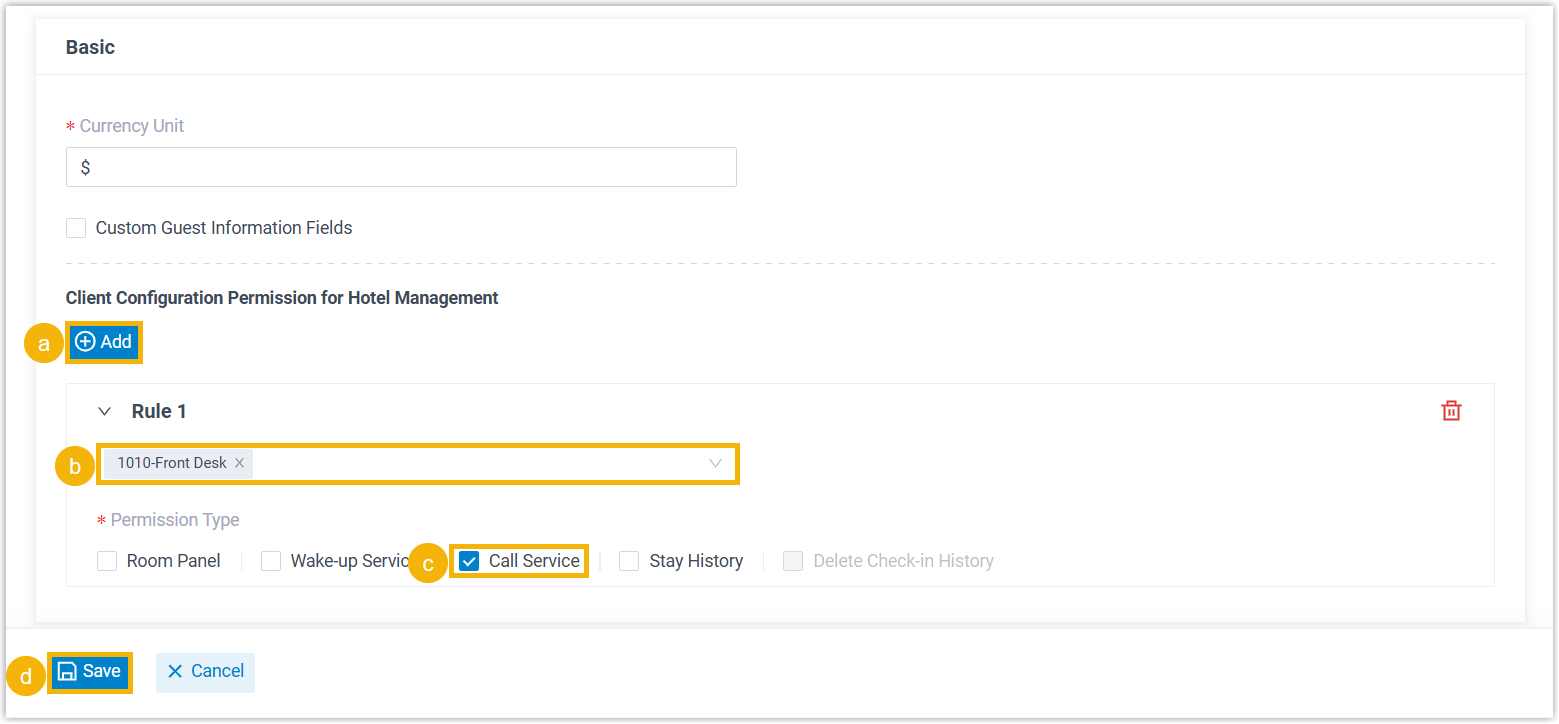
Task: Click the step b marker
Action: pyautogui.click(x=75, y=466)
